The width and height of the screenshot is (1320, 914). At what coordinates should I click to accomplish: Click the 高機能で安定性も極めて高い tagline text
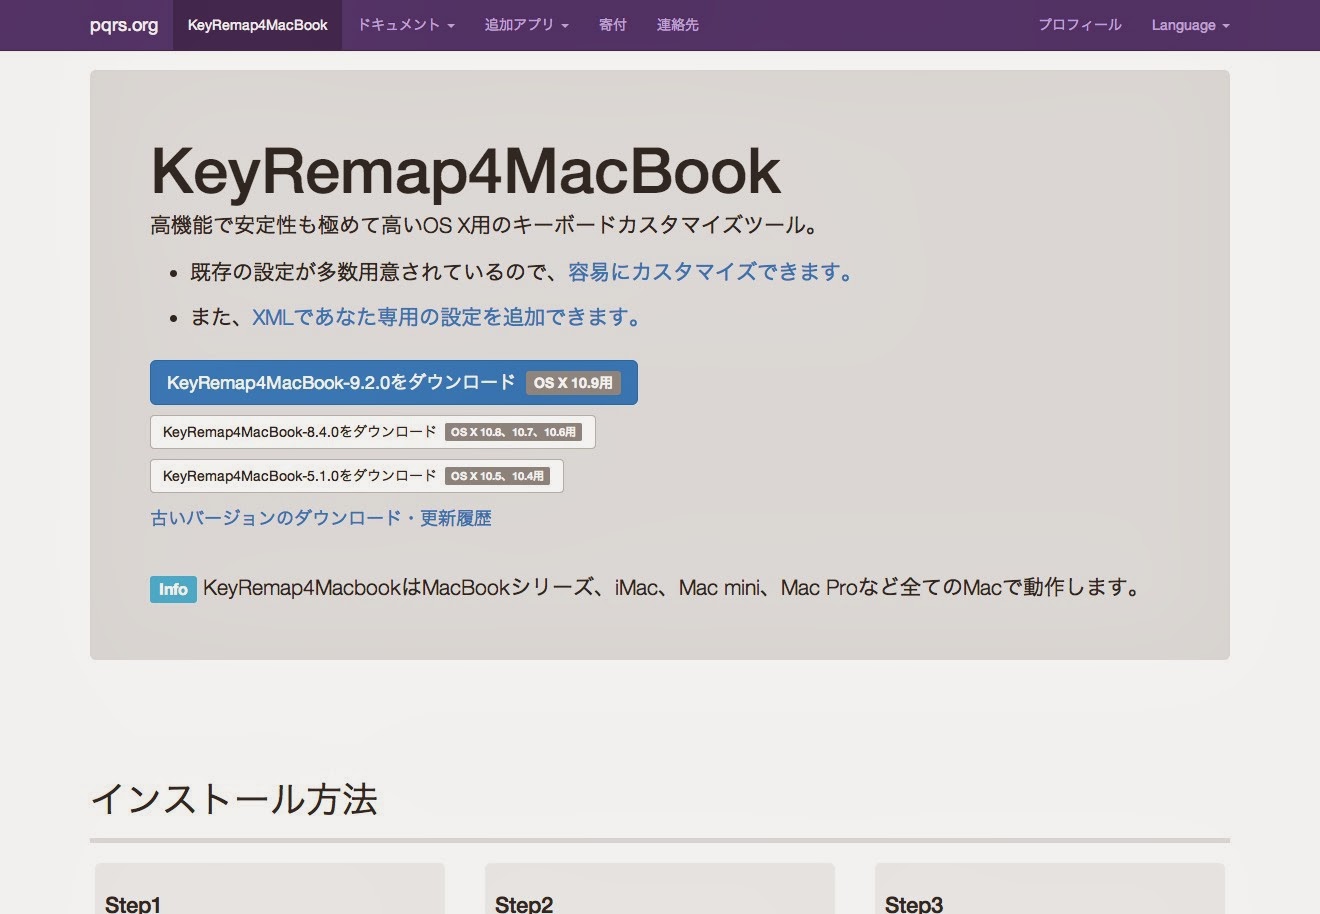coord(485,225)
